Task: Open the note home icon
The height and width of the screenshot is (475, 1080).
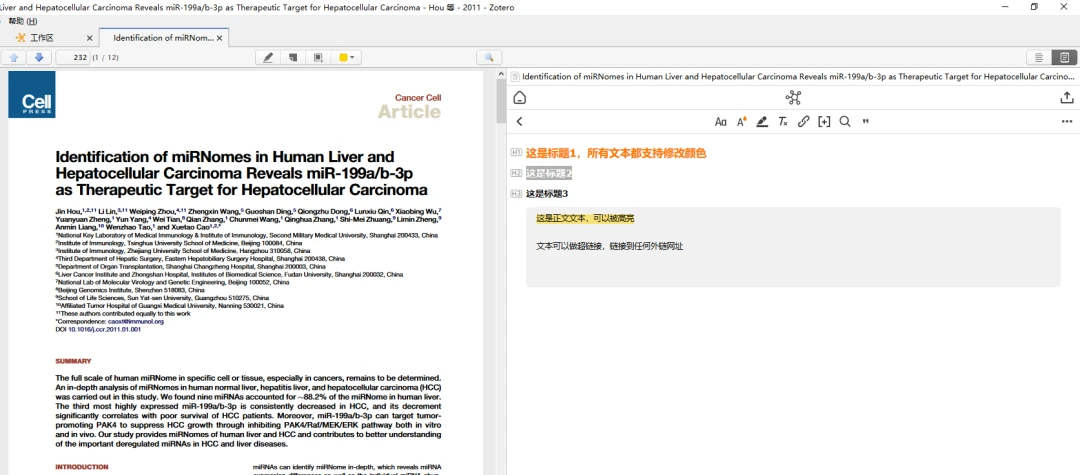Action: click(520, 97)
